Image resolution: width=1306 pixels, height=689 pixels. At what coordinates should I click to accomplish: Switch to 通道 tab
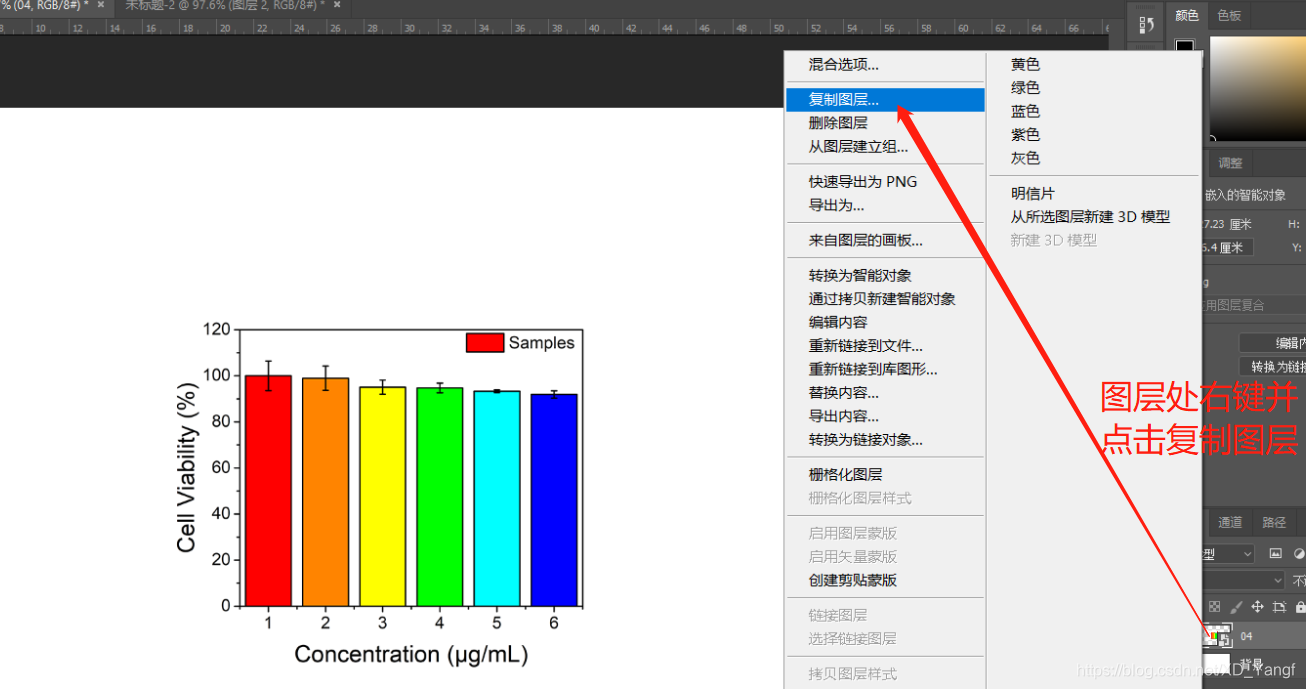pyautogui.click(x=1230, y=522)
